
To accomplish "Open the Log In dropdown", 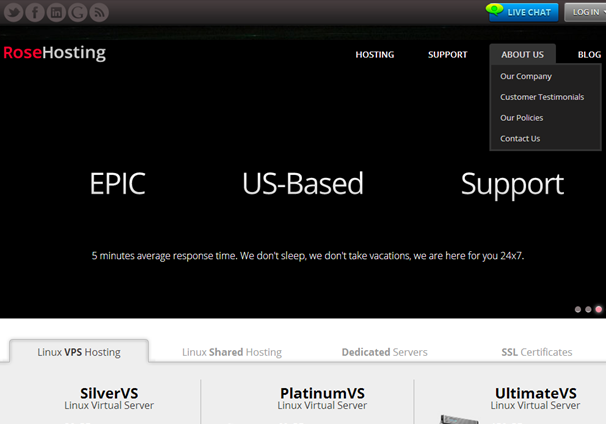I will click(585, 12).
